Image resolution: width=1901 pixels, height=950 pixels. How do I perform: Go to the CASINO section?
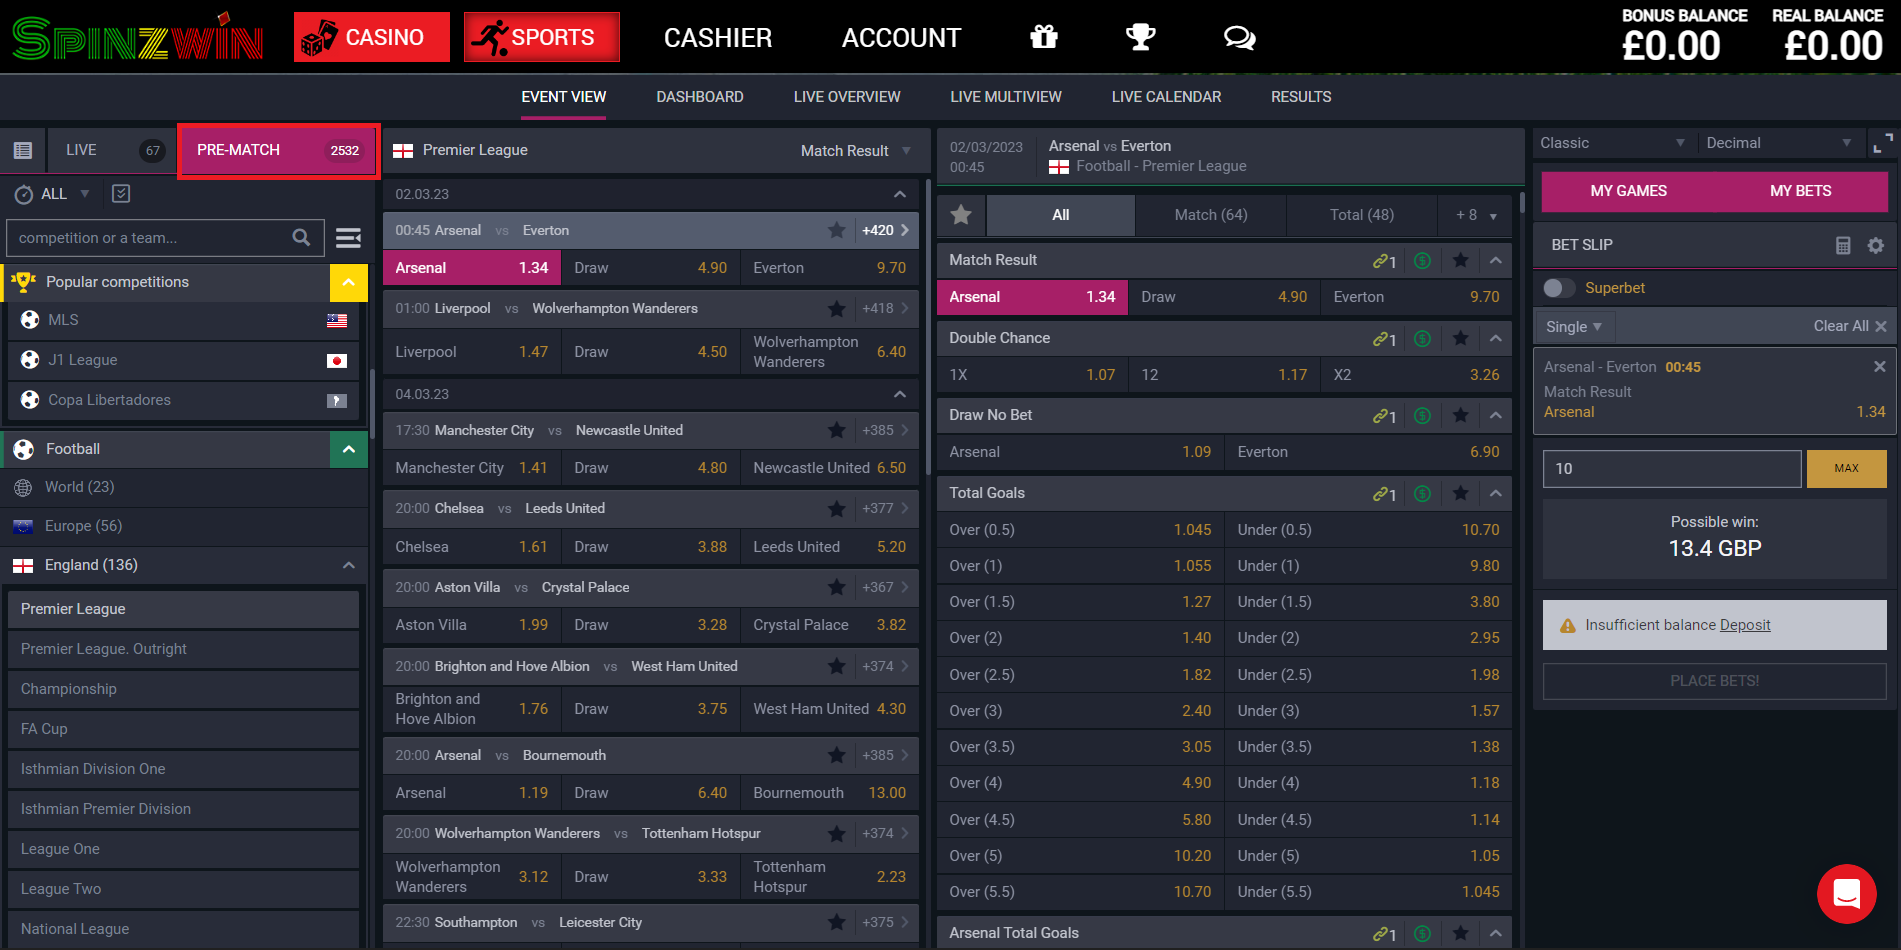coord(372,37)
